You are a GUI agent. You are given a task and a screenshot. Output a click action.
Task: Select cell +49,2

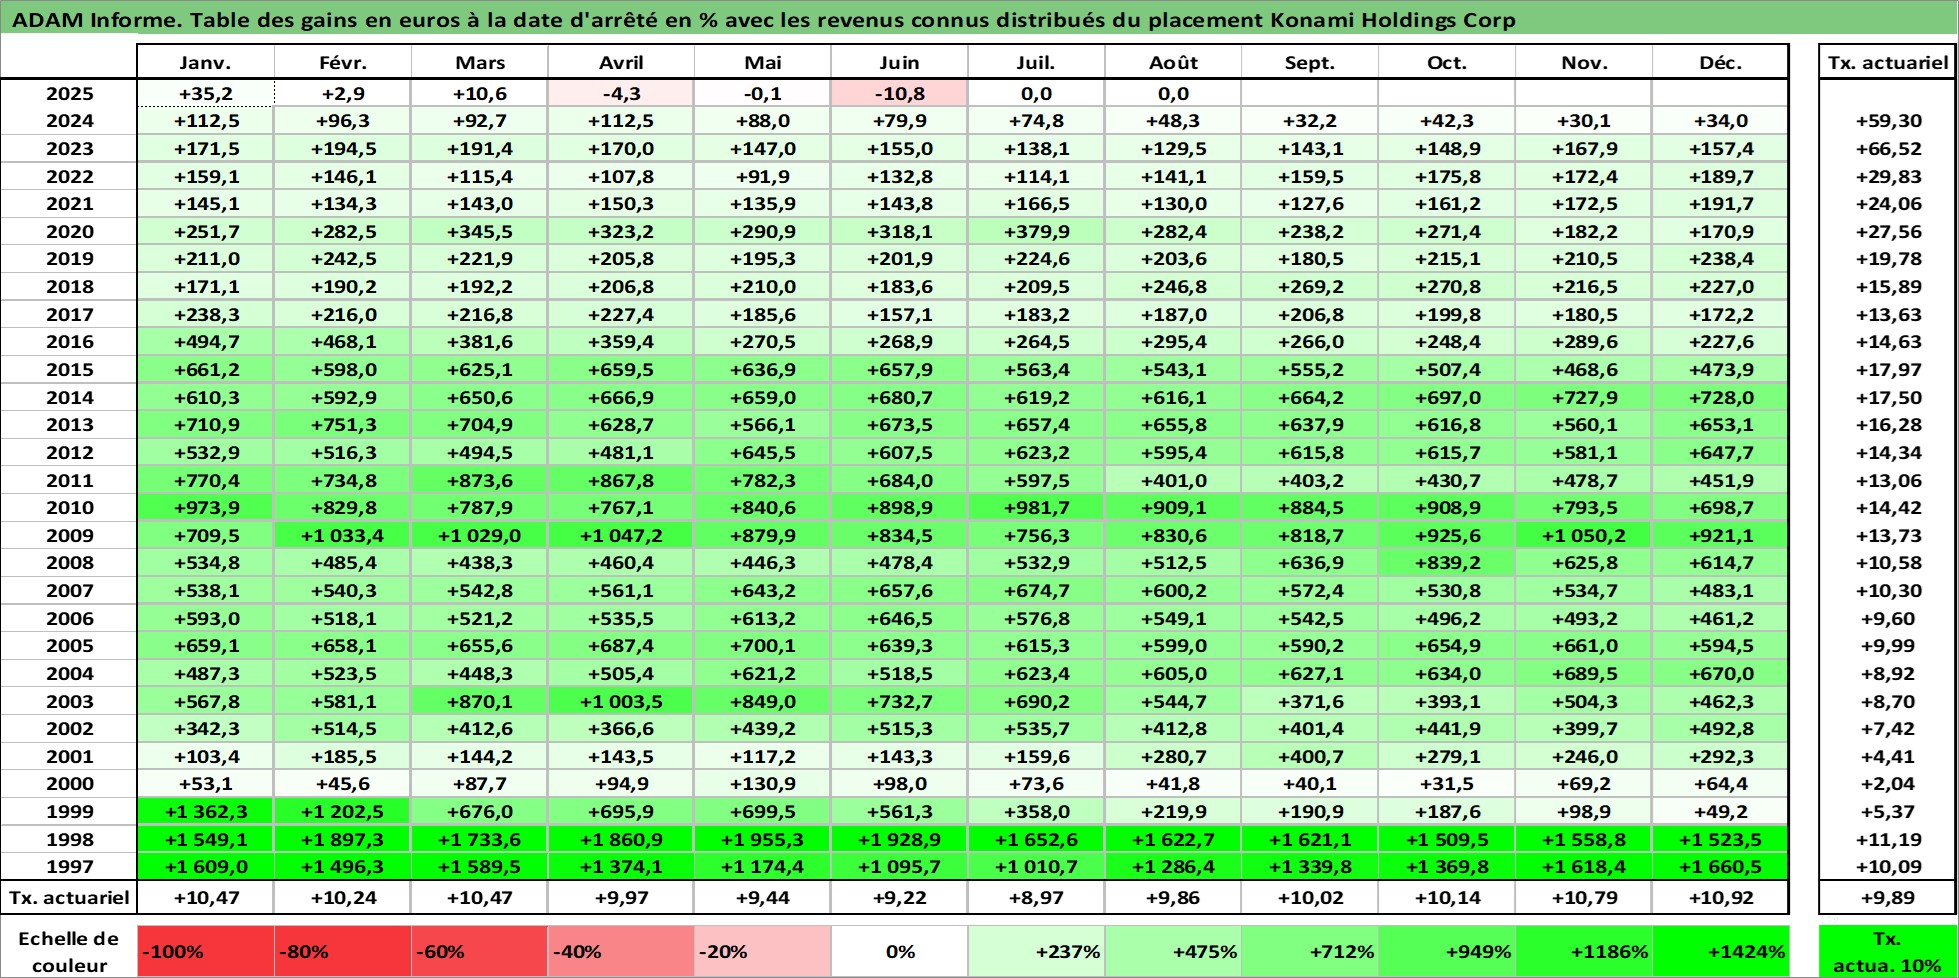point(1720,812)
